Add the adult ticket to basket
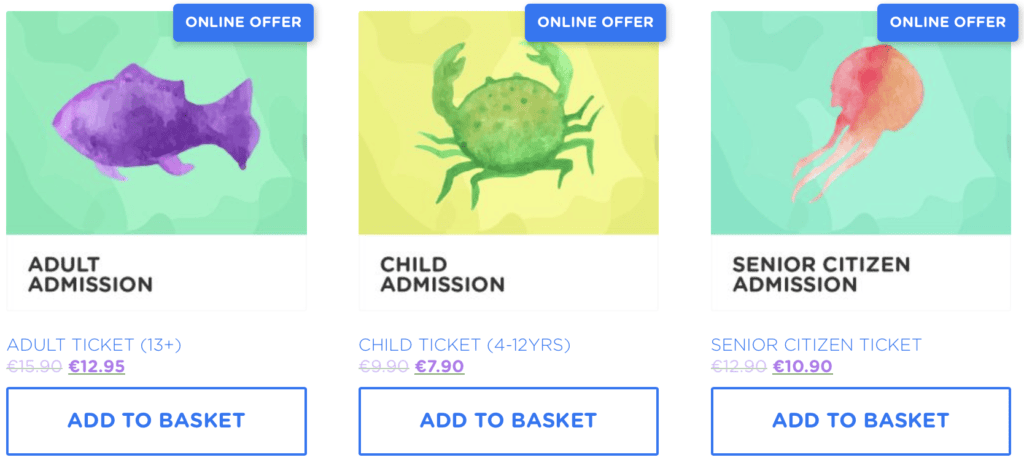This screenshot has height=468, width=1024. (156, 420)
